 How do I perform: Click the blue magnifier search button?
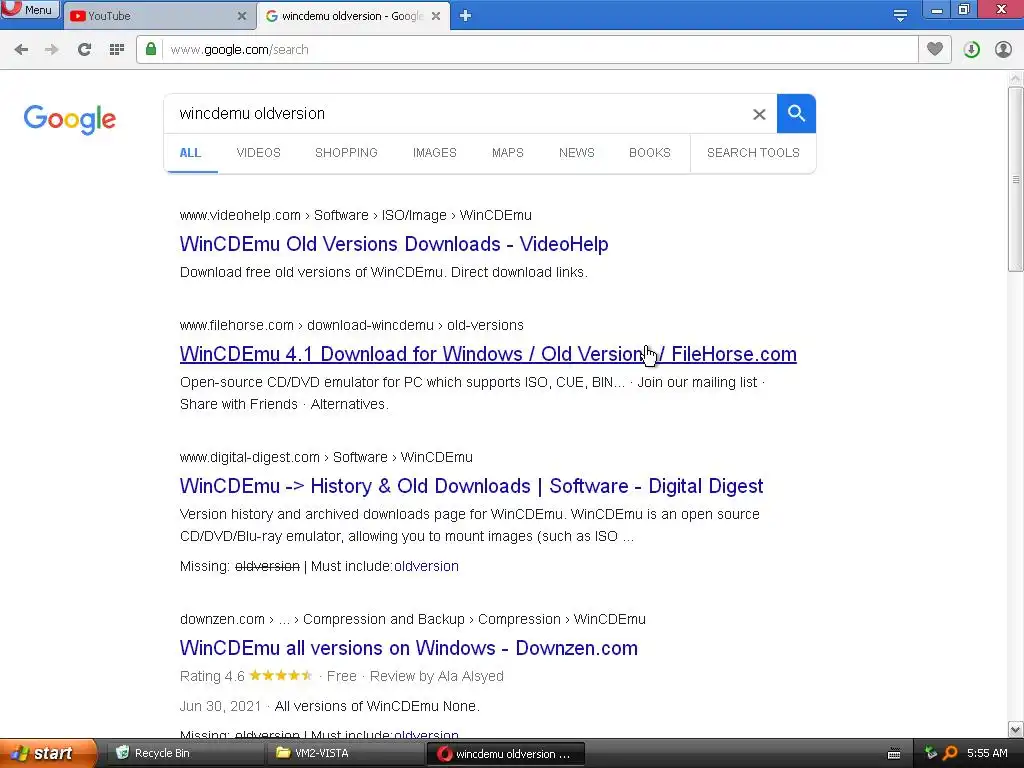tap(796, 114)
